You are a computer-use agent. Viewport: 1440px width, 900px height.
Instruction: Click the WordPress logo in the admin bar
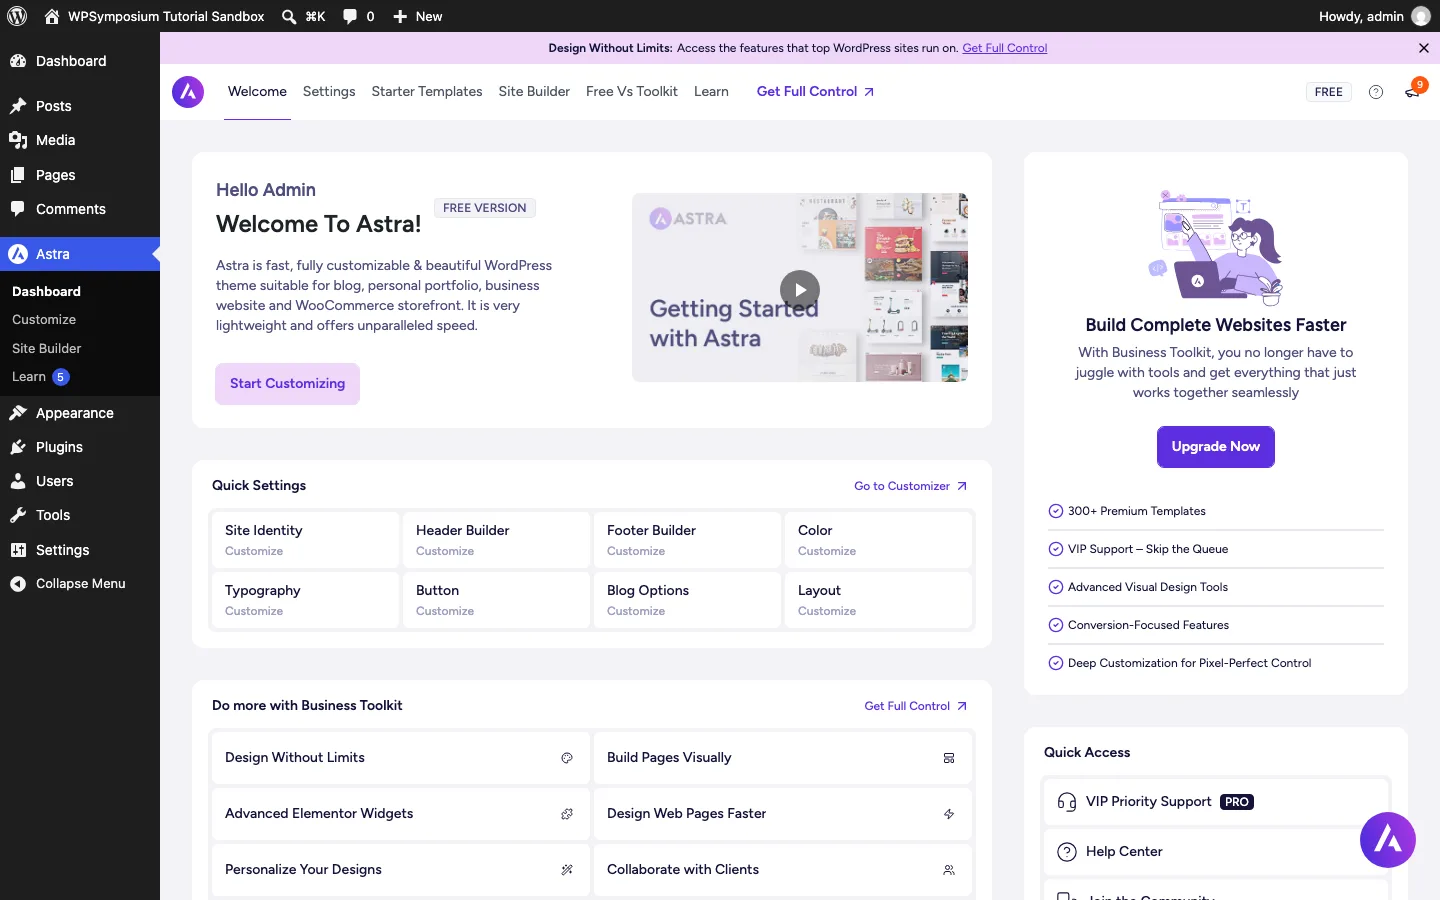pos(17,16)
